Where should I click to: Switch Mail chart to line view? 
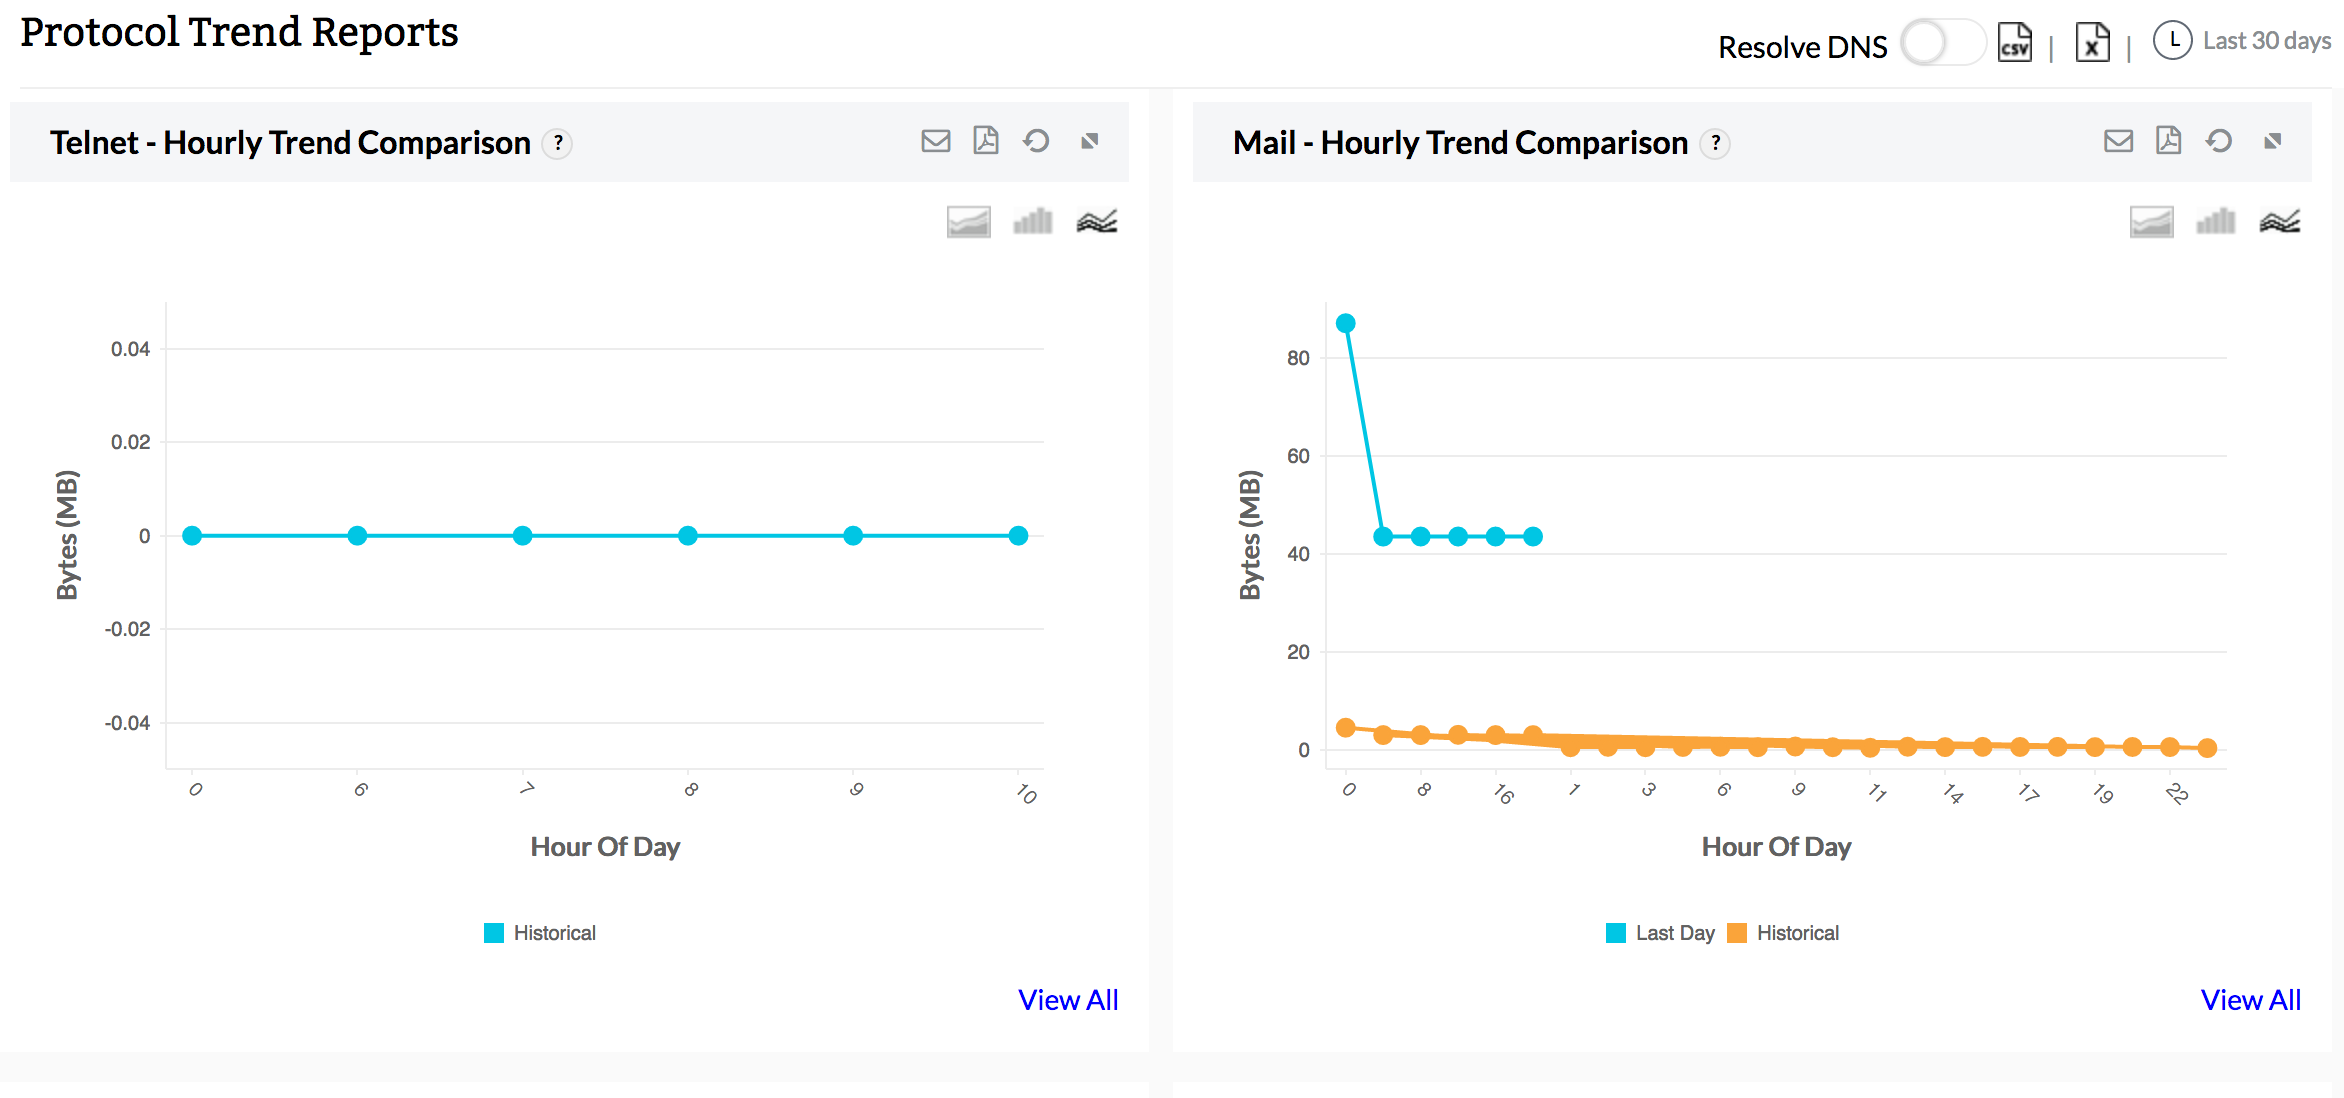coord(2279,221)
